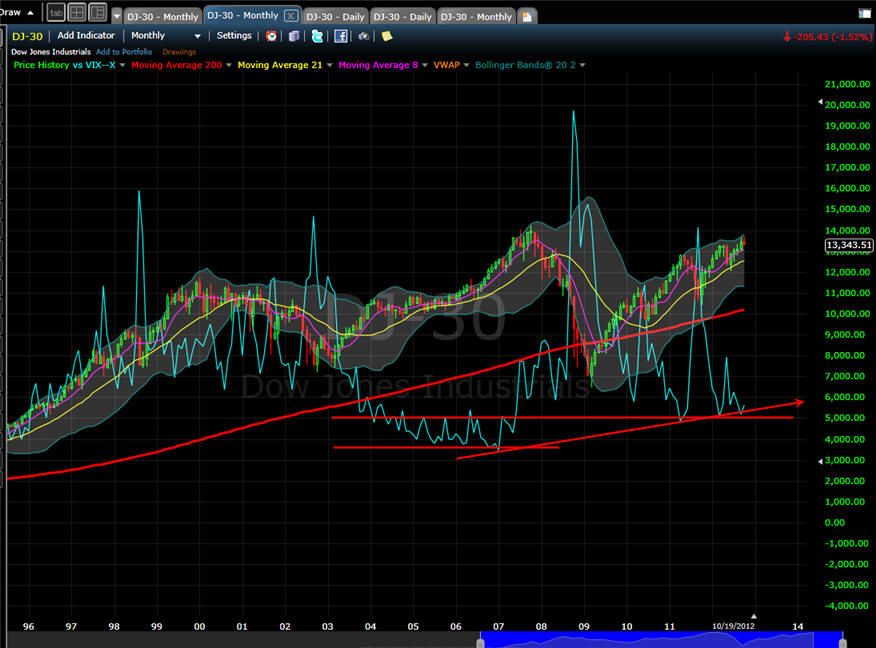Click the Twitter share icon

317,36
